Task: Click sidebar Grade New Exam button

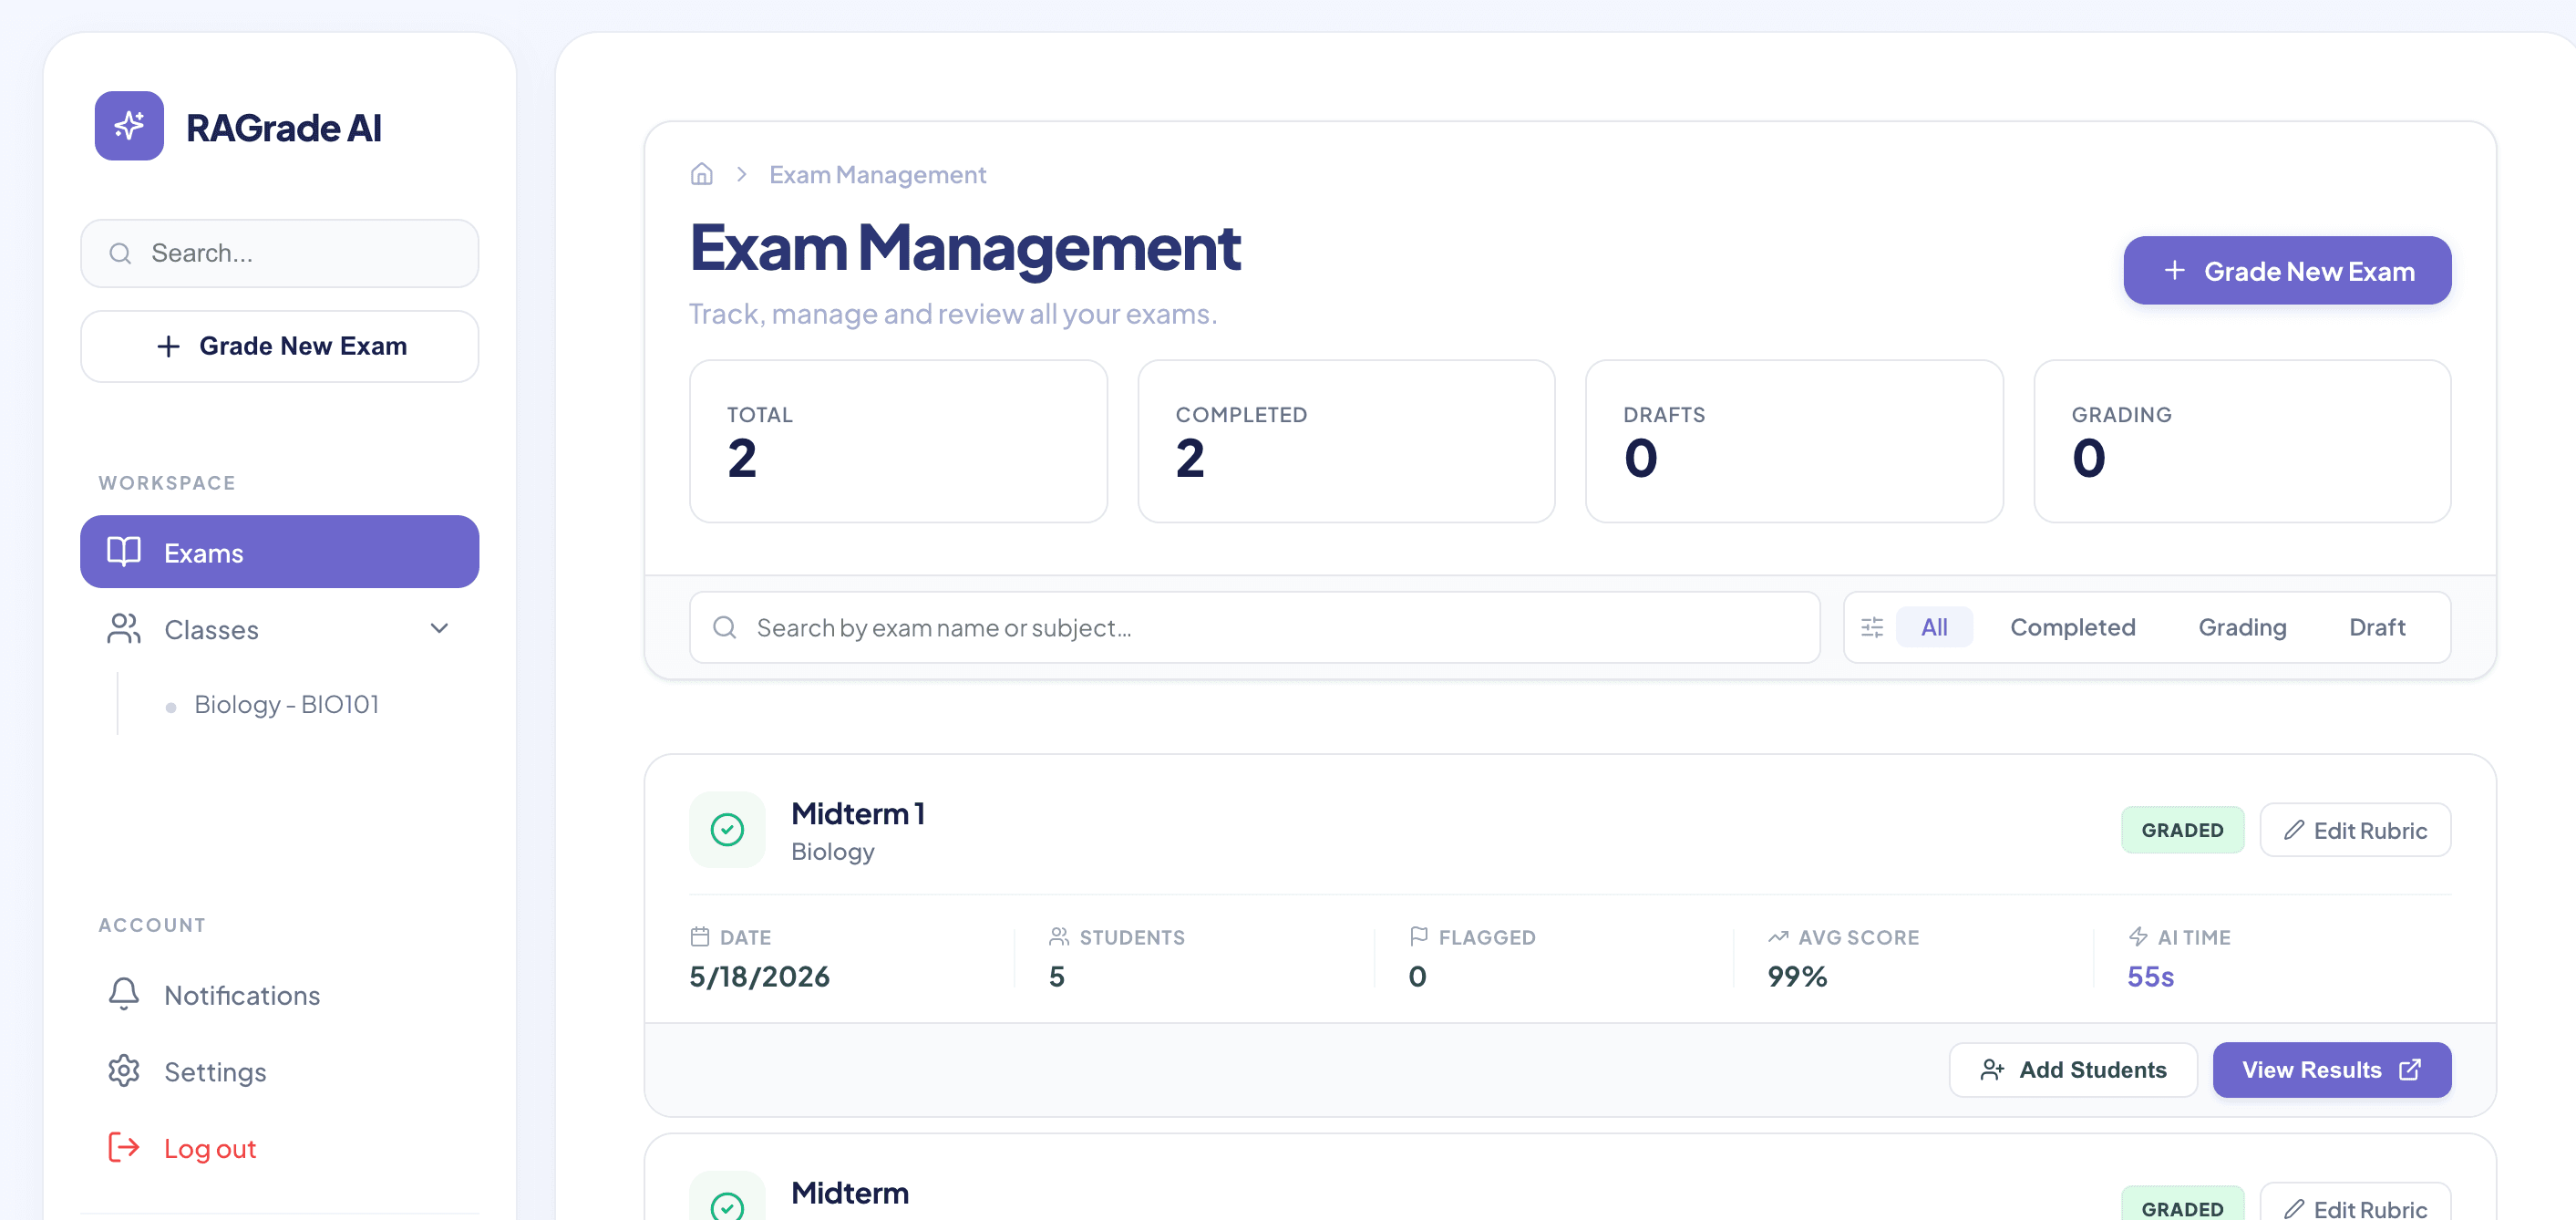Action: click(279, 346)
